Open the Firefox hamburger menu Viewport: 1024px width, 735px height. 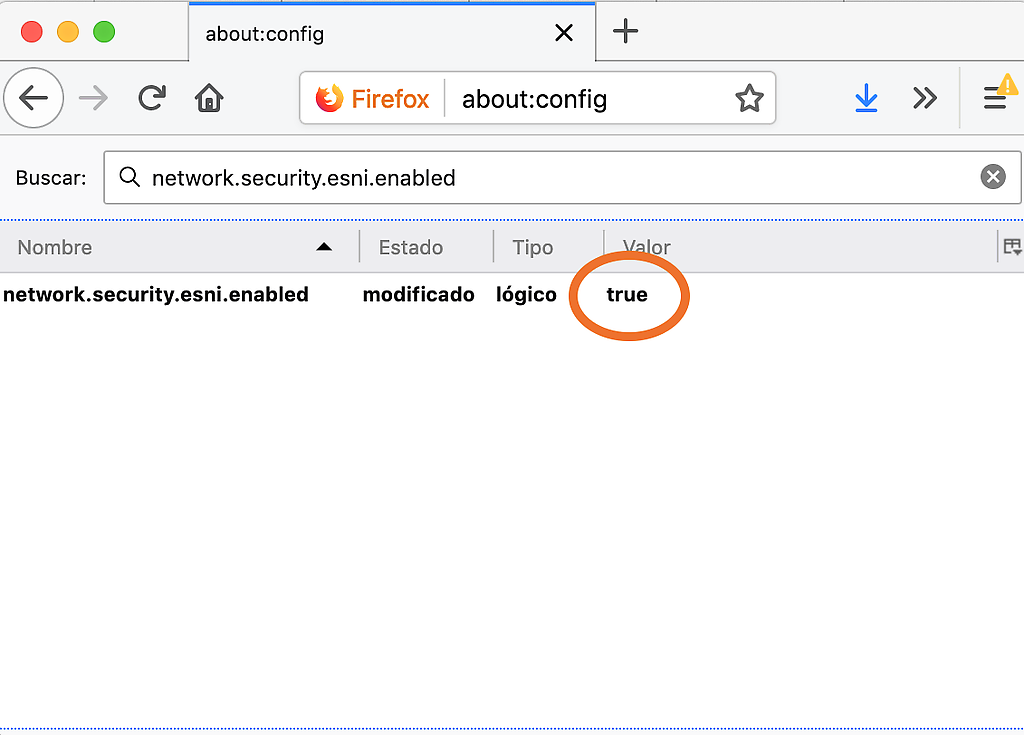pyautogui.click(x=995, y=98)
